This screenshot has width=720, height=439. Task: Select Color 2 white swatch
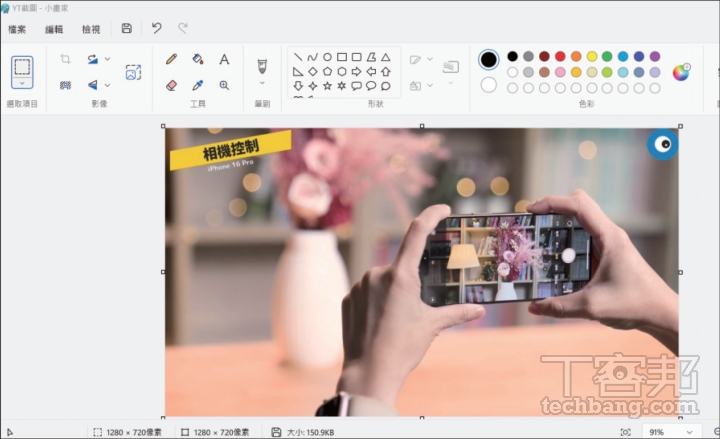click(x=489, y=85)
